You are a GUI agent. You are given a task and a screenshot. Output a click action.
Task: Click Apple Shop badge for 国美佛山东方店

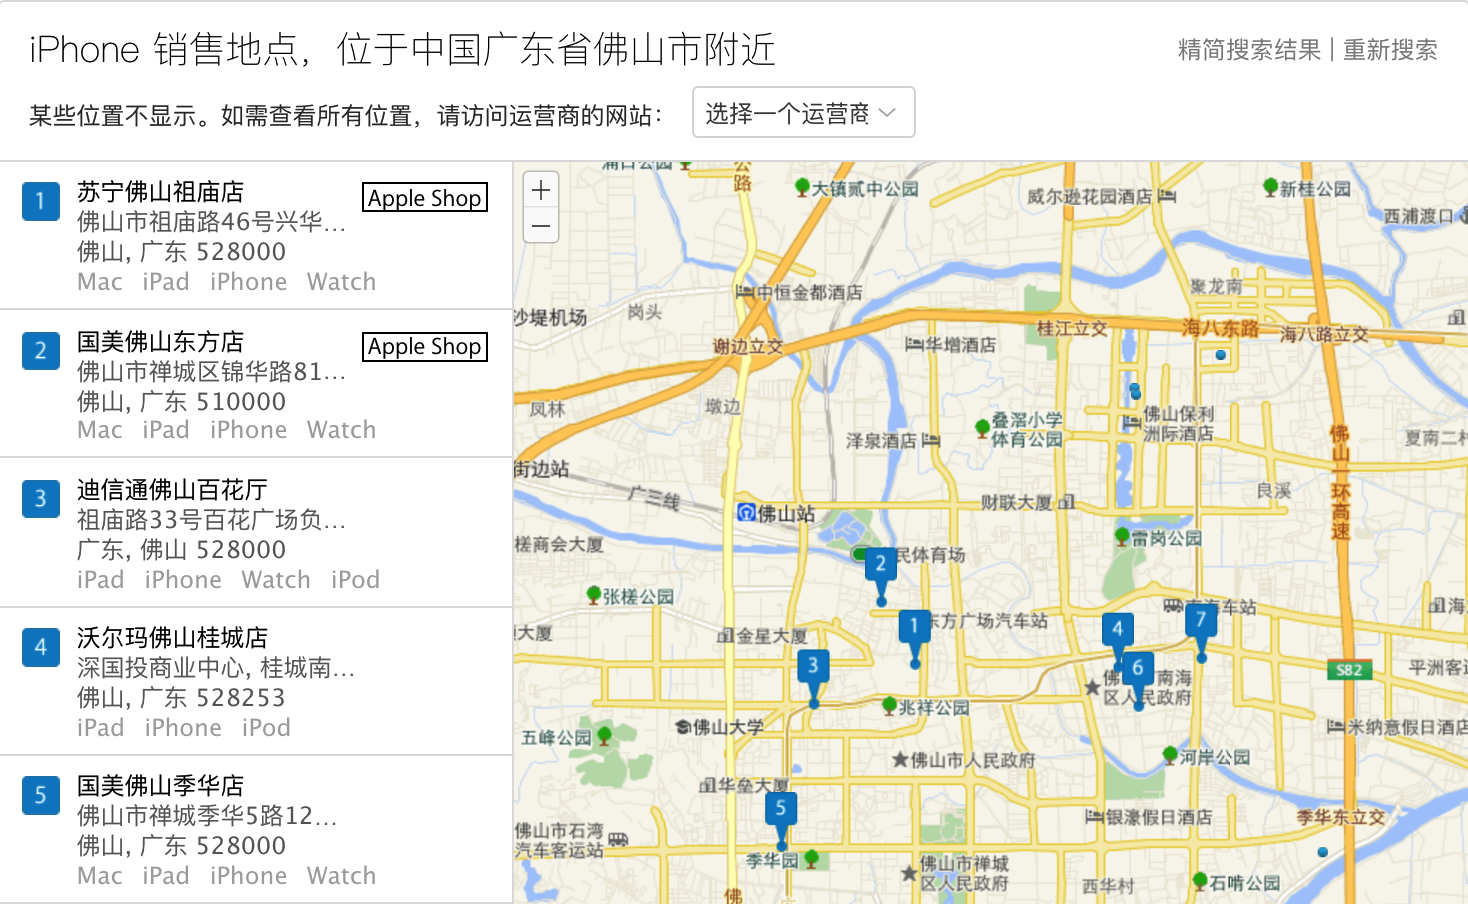click(425, 346)
